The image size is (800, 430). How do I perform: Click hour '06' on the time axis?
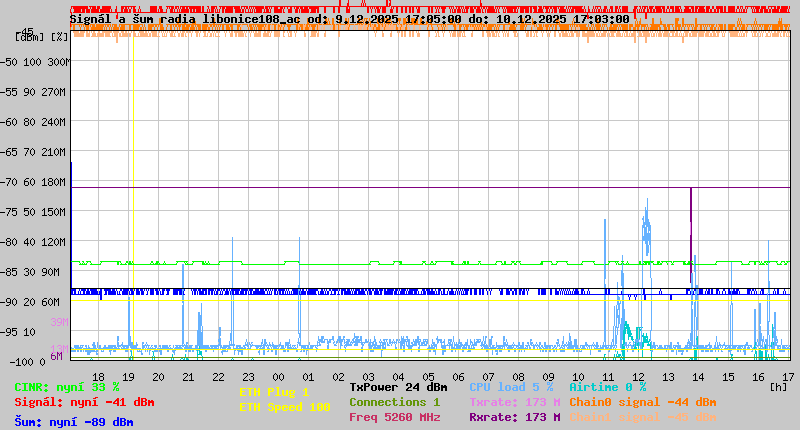458,377
